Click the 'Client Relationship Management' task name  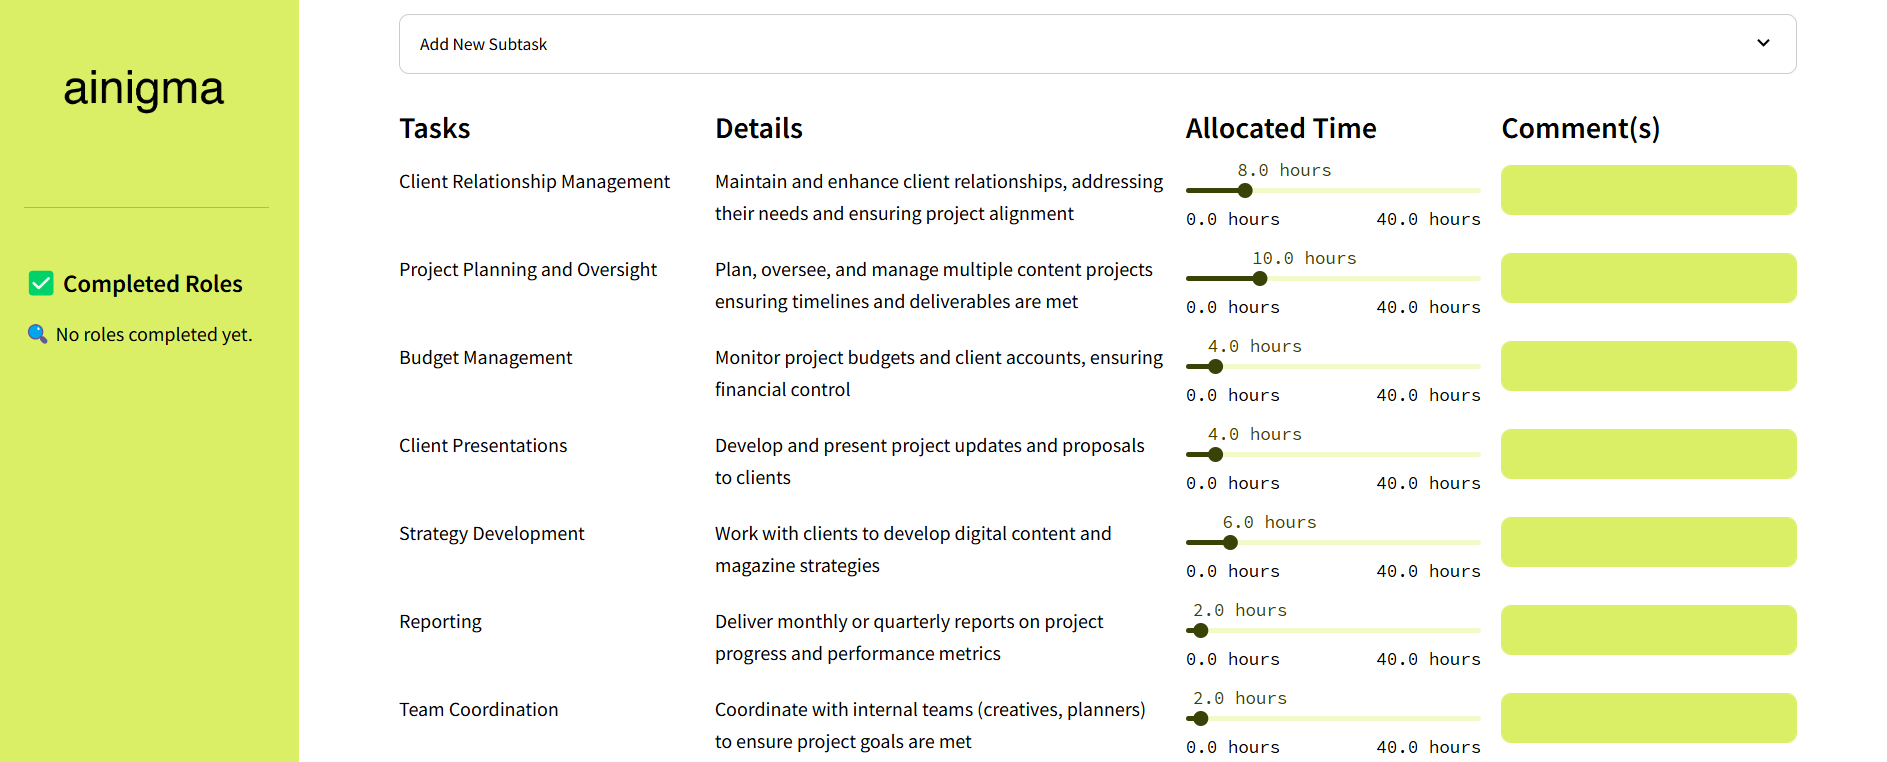(x=534, y=181)
